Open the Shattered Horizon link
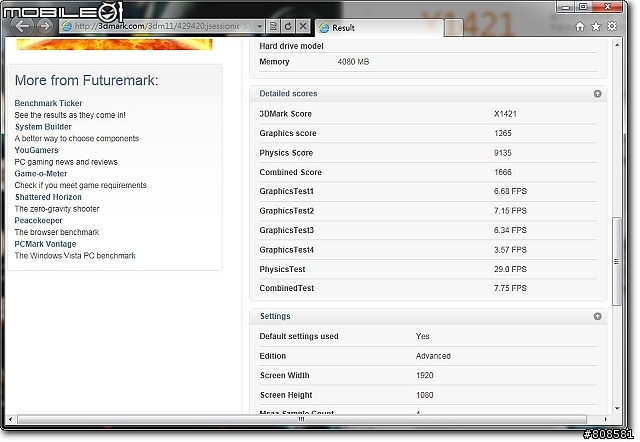Screen dimensions: 640x442 pos(48,197)
